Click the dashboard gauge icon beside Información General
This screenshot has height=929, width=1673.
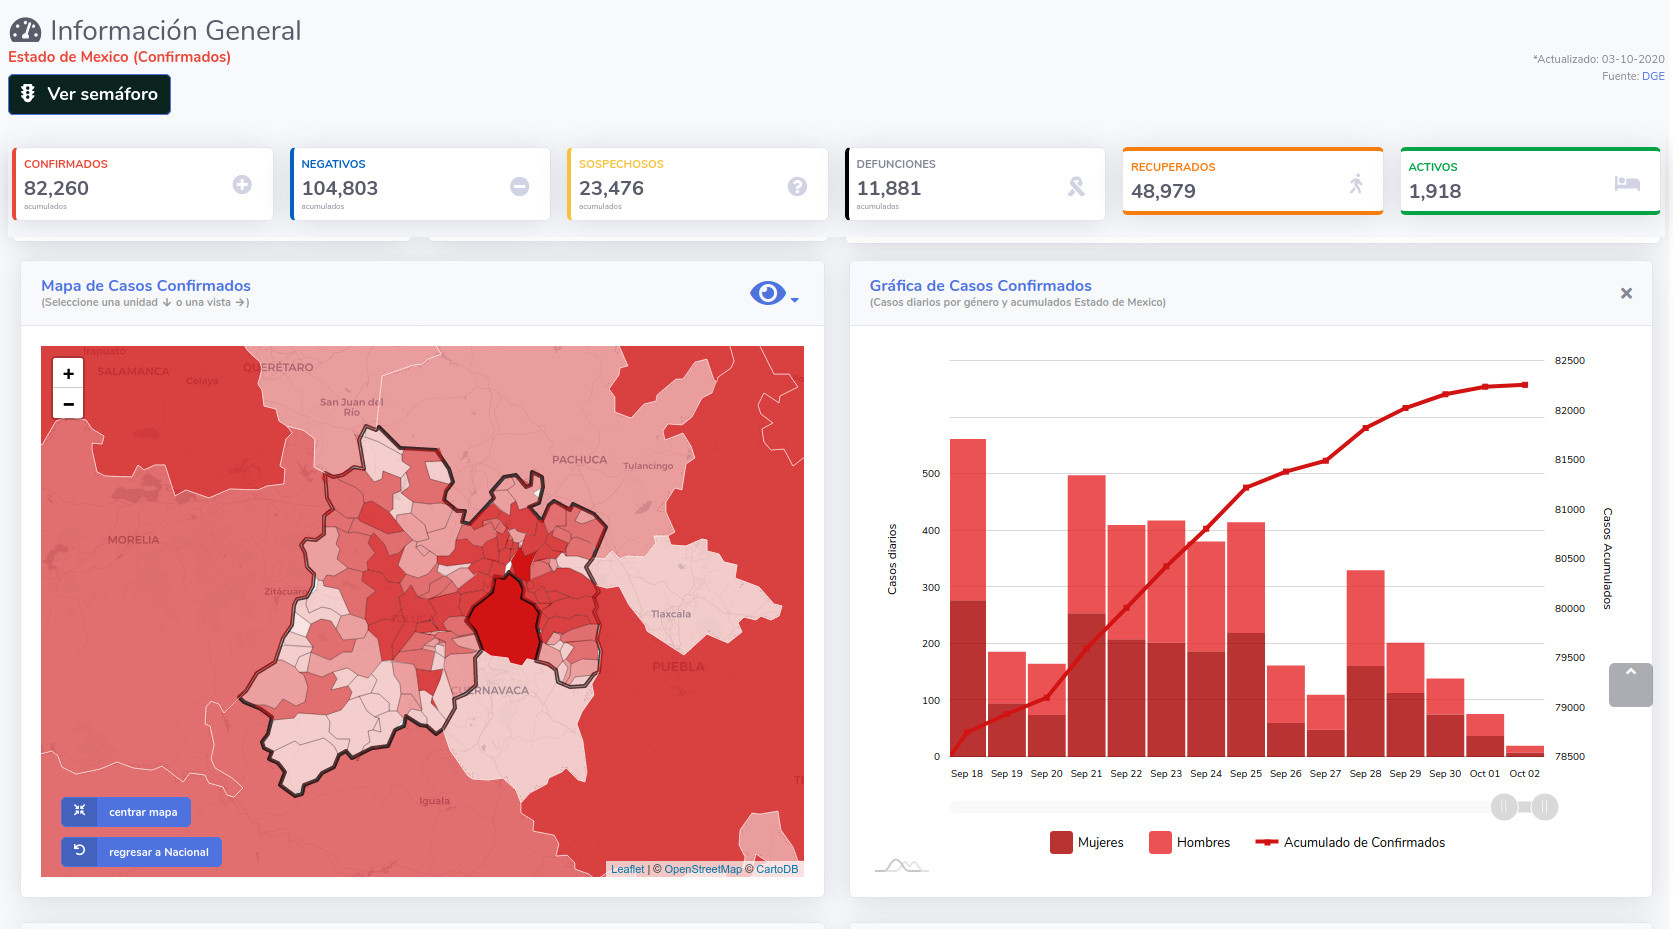25,31
